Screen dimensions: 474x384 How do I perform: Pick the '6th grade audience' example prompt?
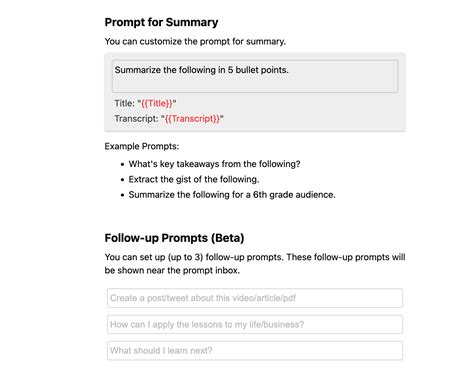tap(232, 195)
